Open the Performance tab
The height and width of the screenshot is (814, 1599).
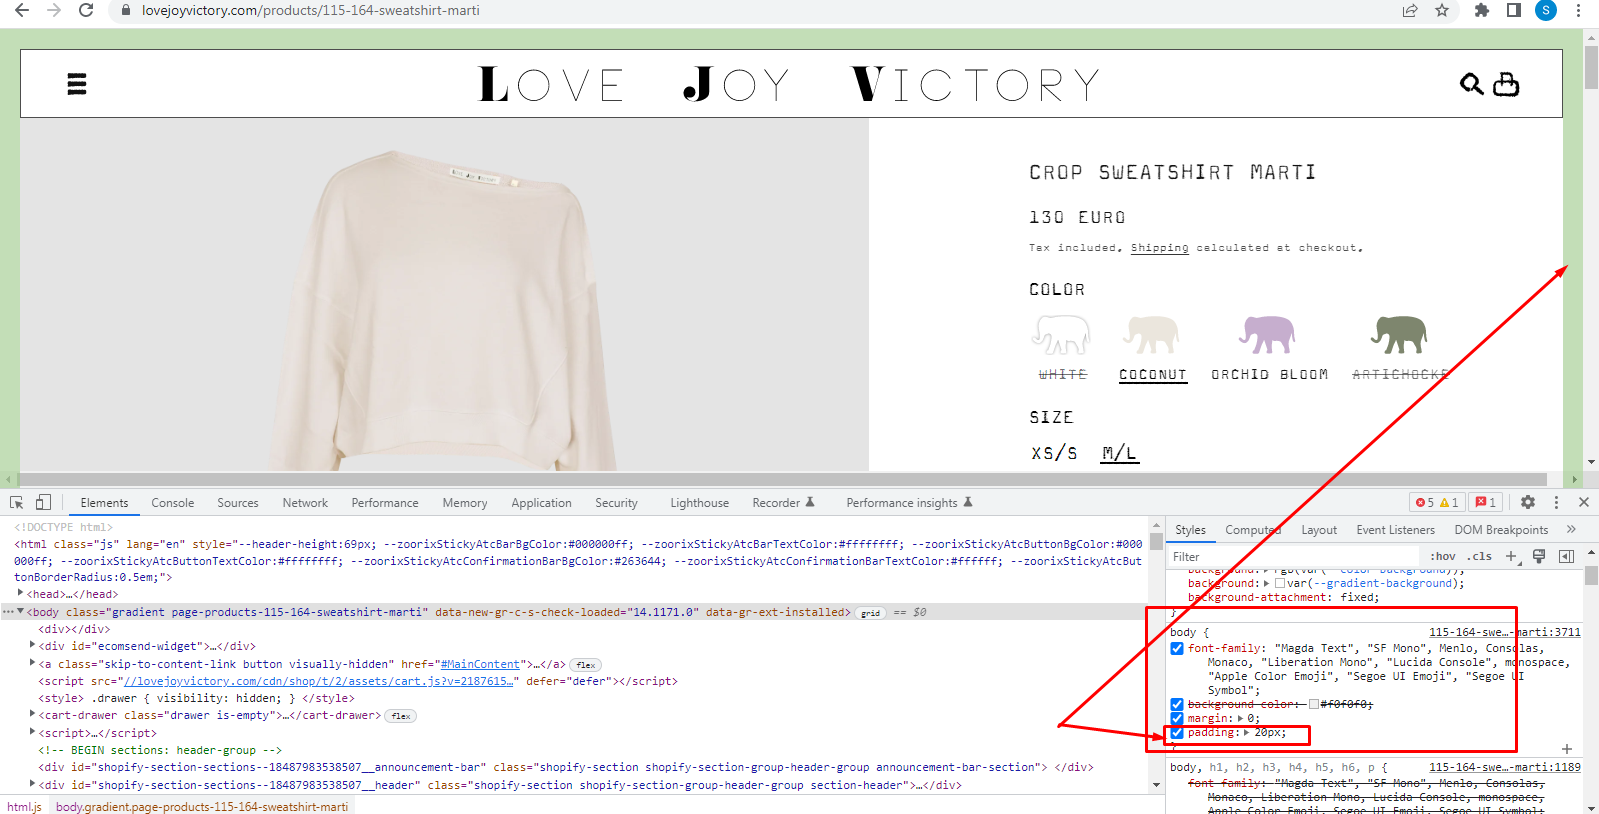385,503
